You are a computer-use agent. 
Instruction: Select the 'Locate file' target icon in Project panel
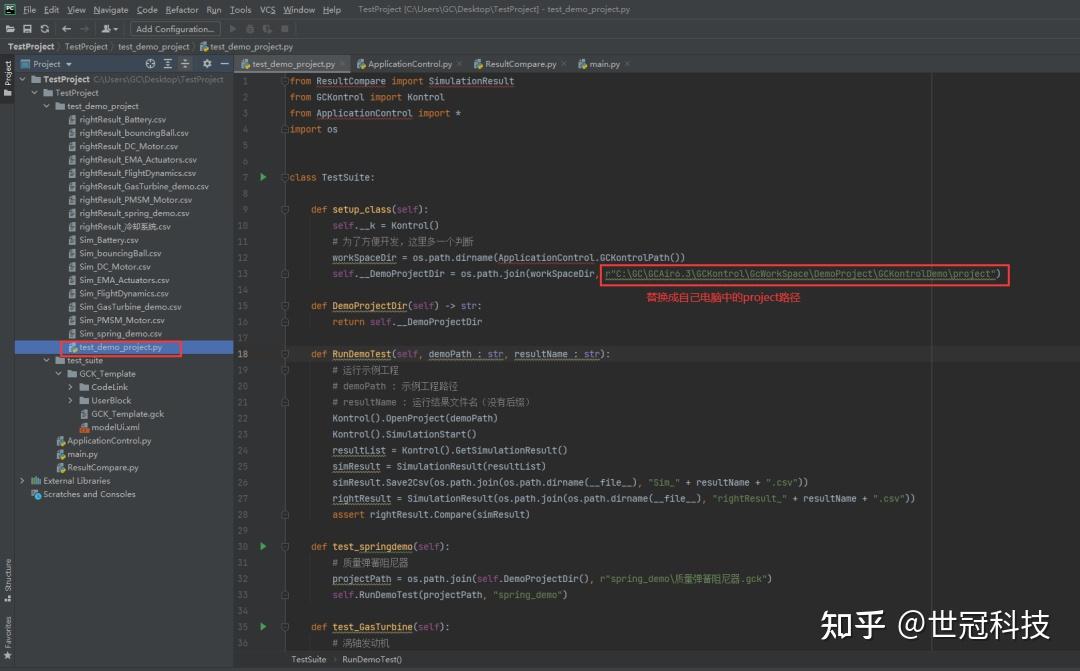[150, 63]
